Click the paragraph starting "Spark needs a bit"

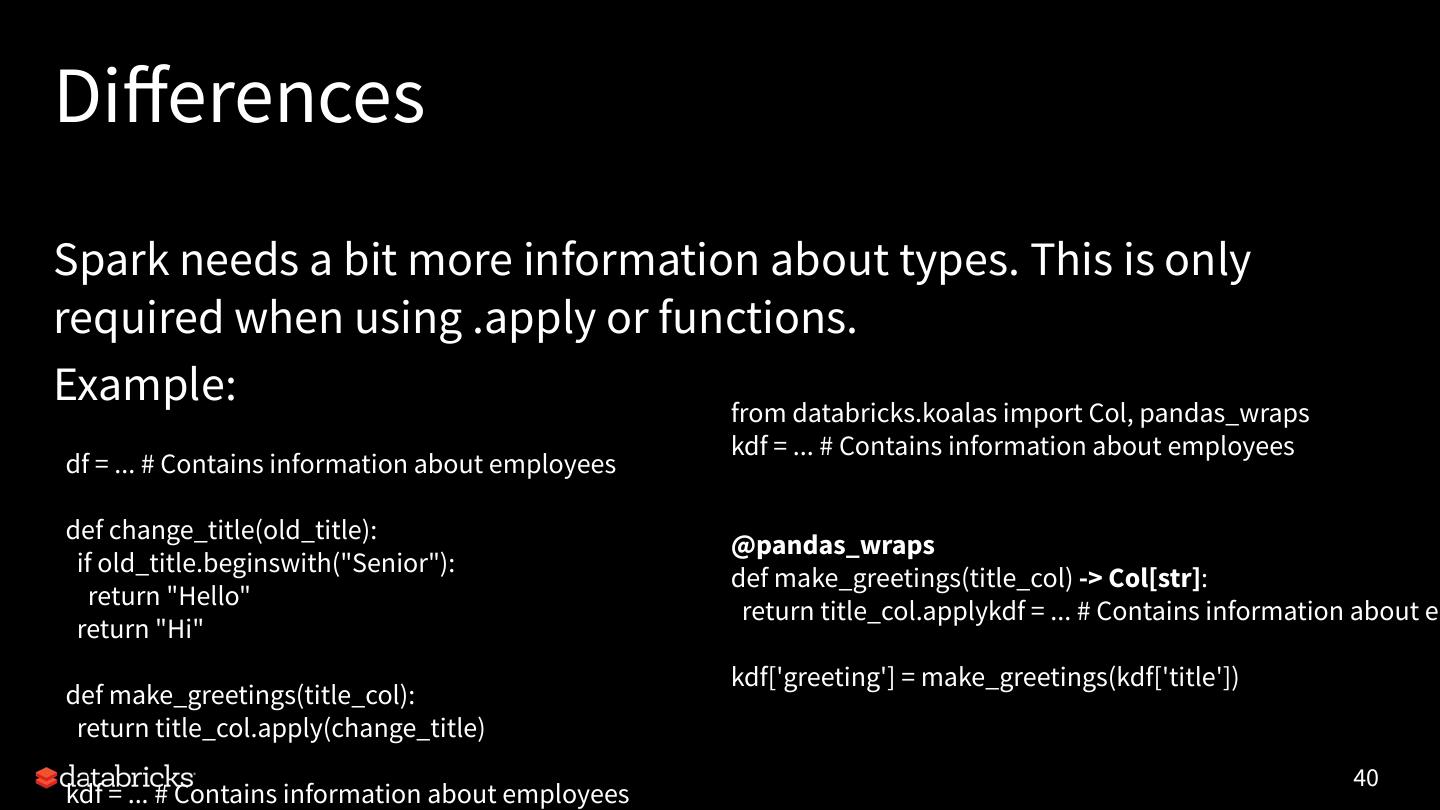pos(652,289)
